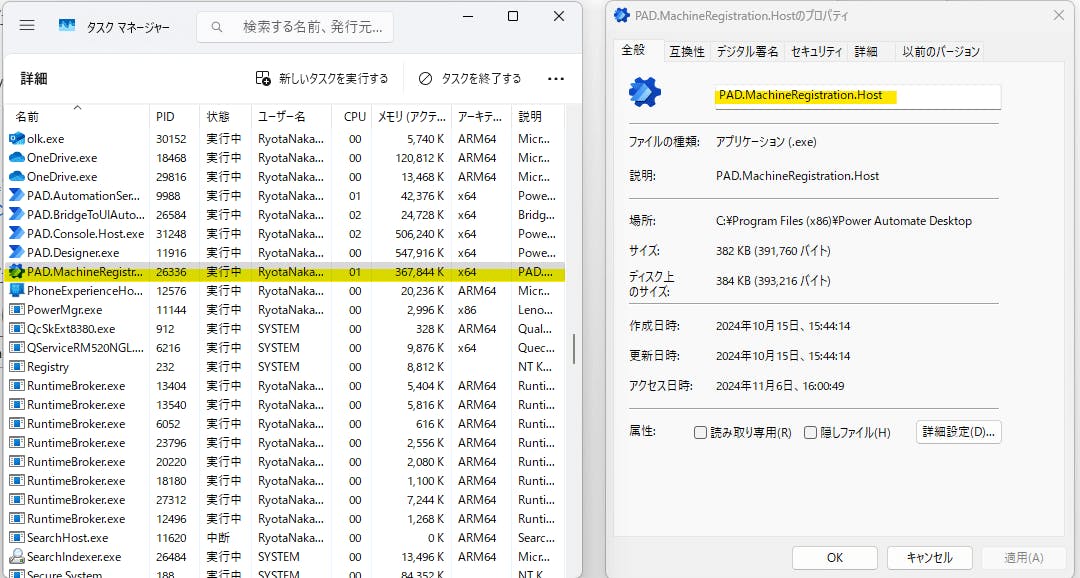Sort by the CPU column header
The height and width of the screenshot is (578, 1080).
[x=352, y=116]
